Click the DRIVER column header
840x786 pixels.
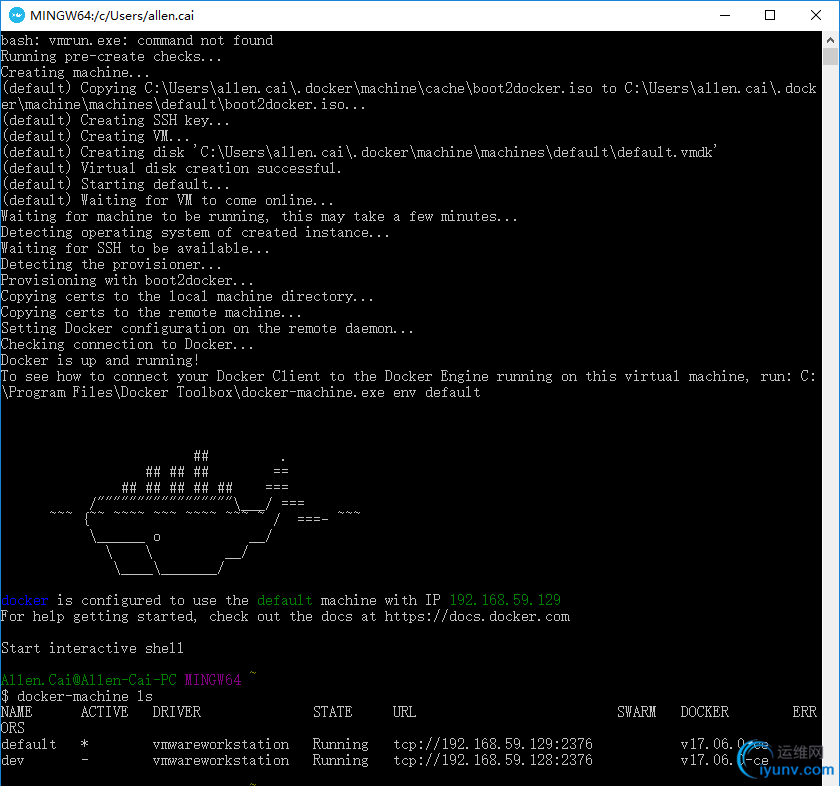pyautogui.click(x=177, y=713)
